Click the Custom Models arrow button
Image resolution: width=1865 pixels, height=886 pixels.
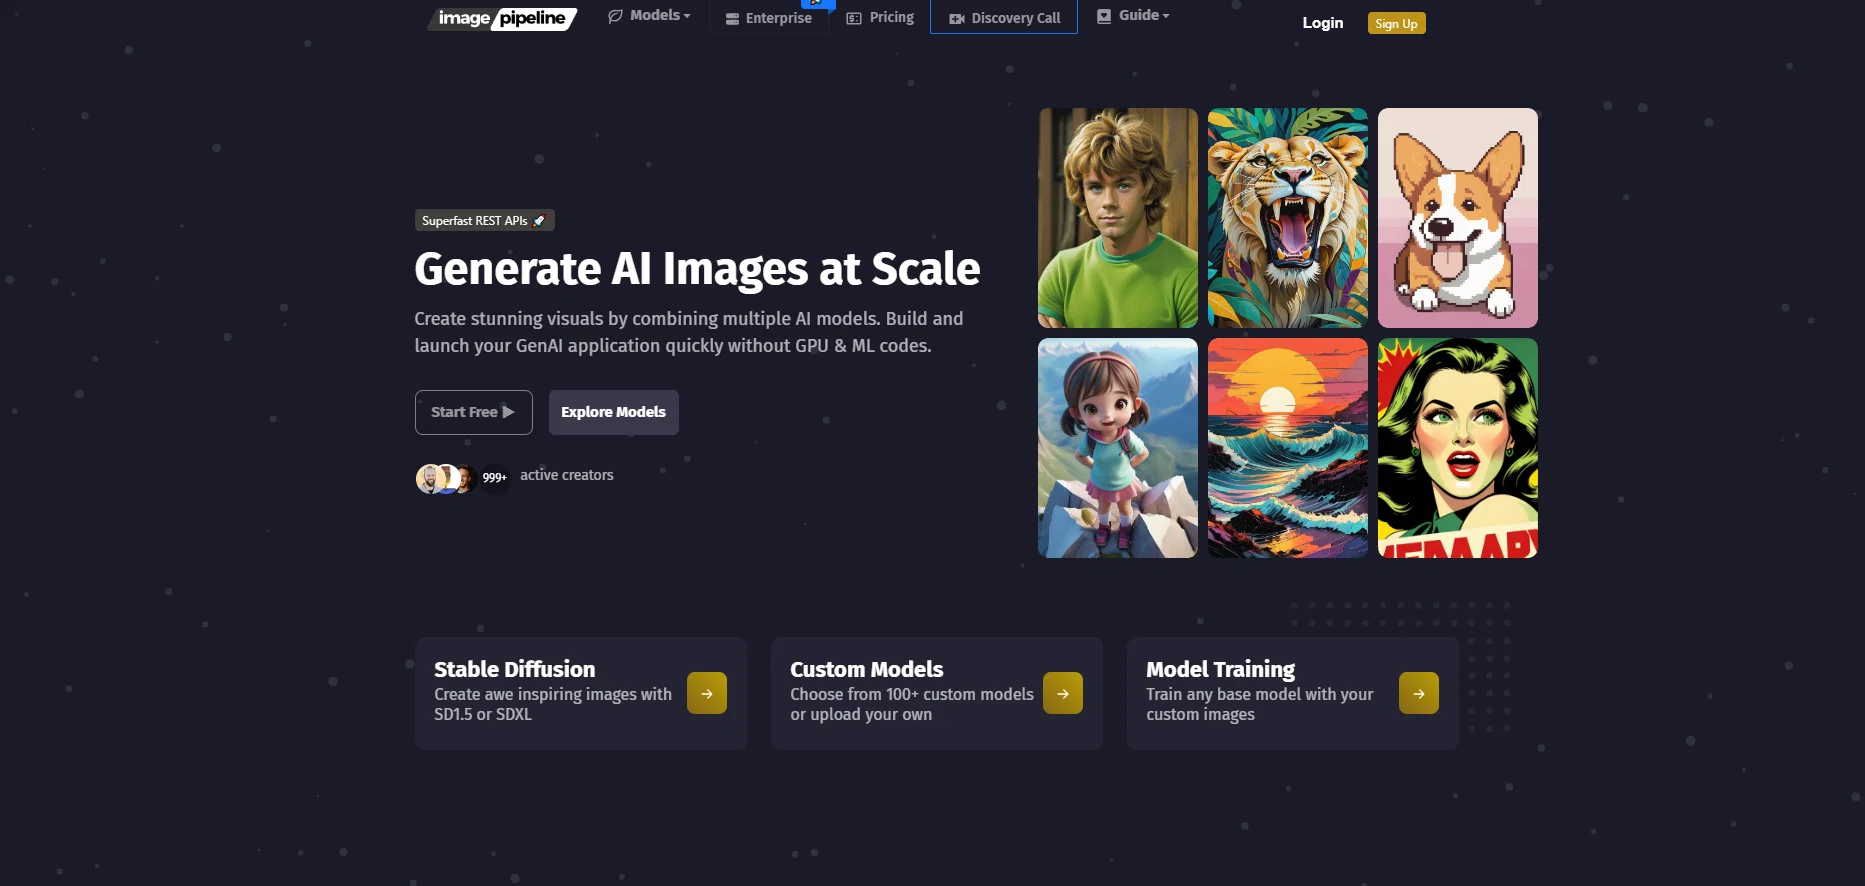[x=1063, y=693]
